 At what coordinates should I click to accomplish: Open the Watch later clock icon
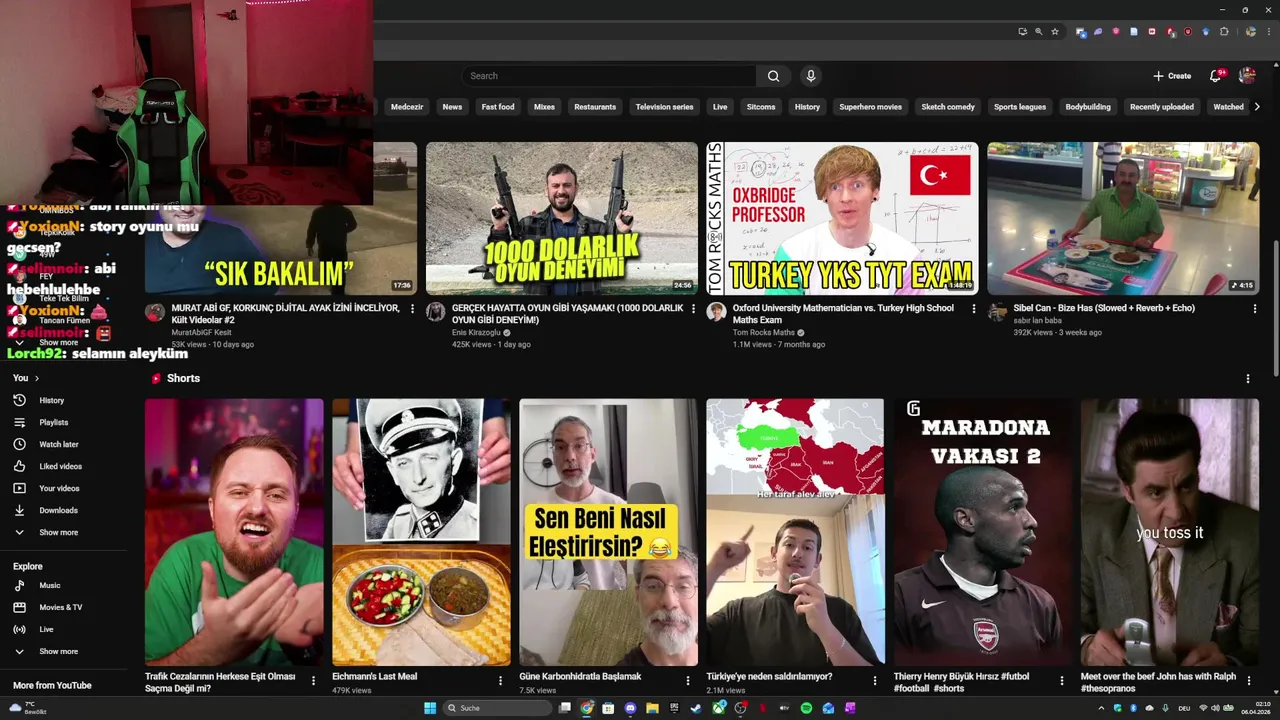coord(19,444)
